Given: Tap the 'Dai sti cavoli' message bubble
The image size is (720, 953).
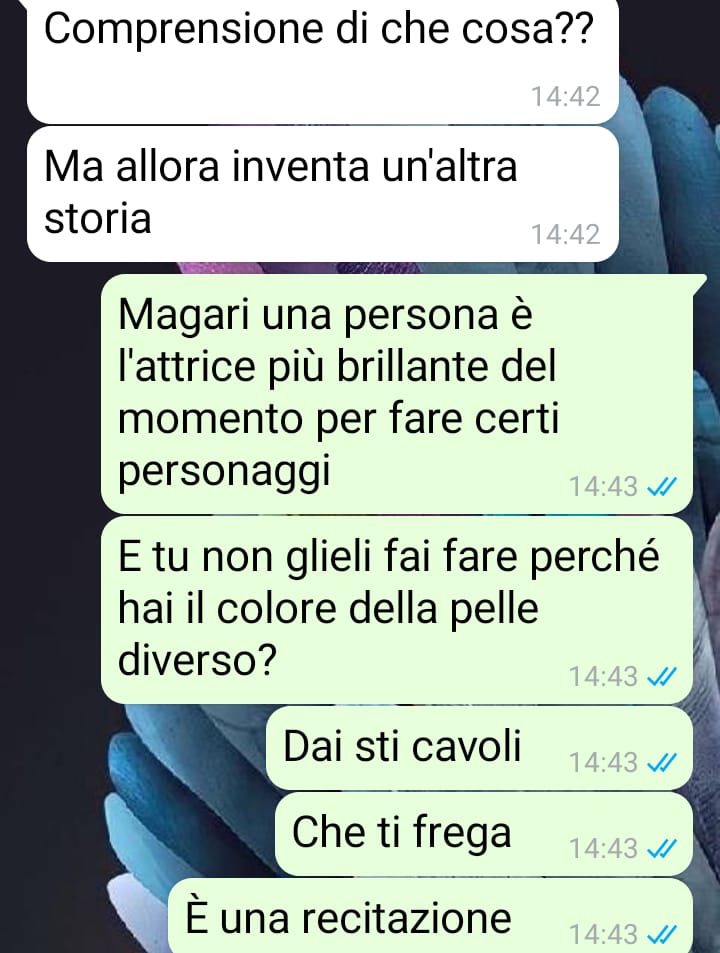Looking at the screenshot, I should (479, 748).
